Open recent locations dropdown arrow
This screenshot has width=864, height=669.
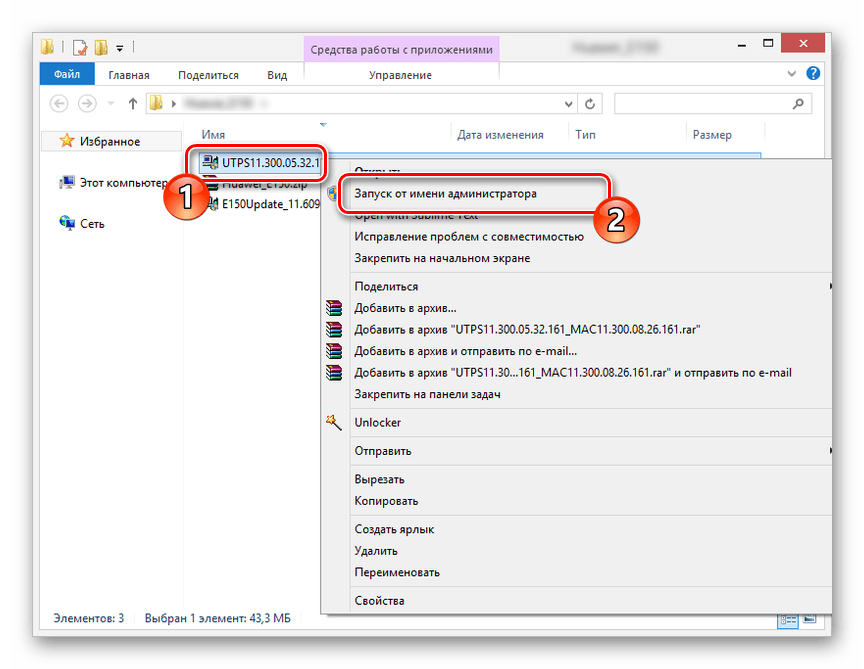coord(111,103)
